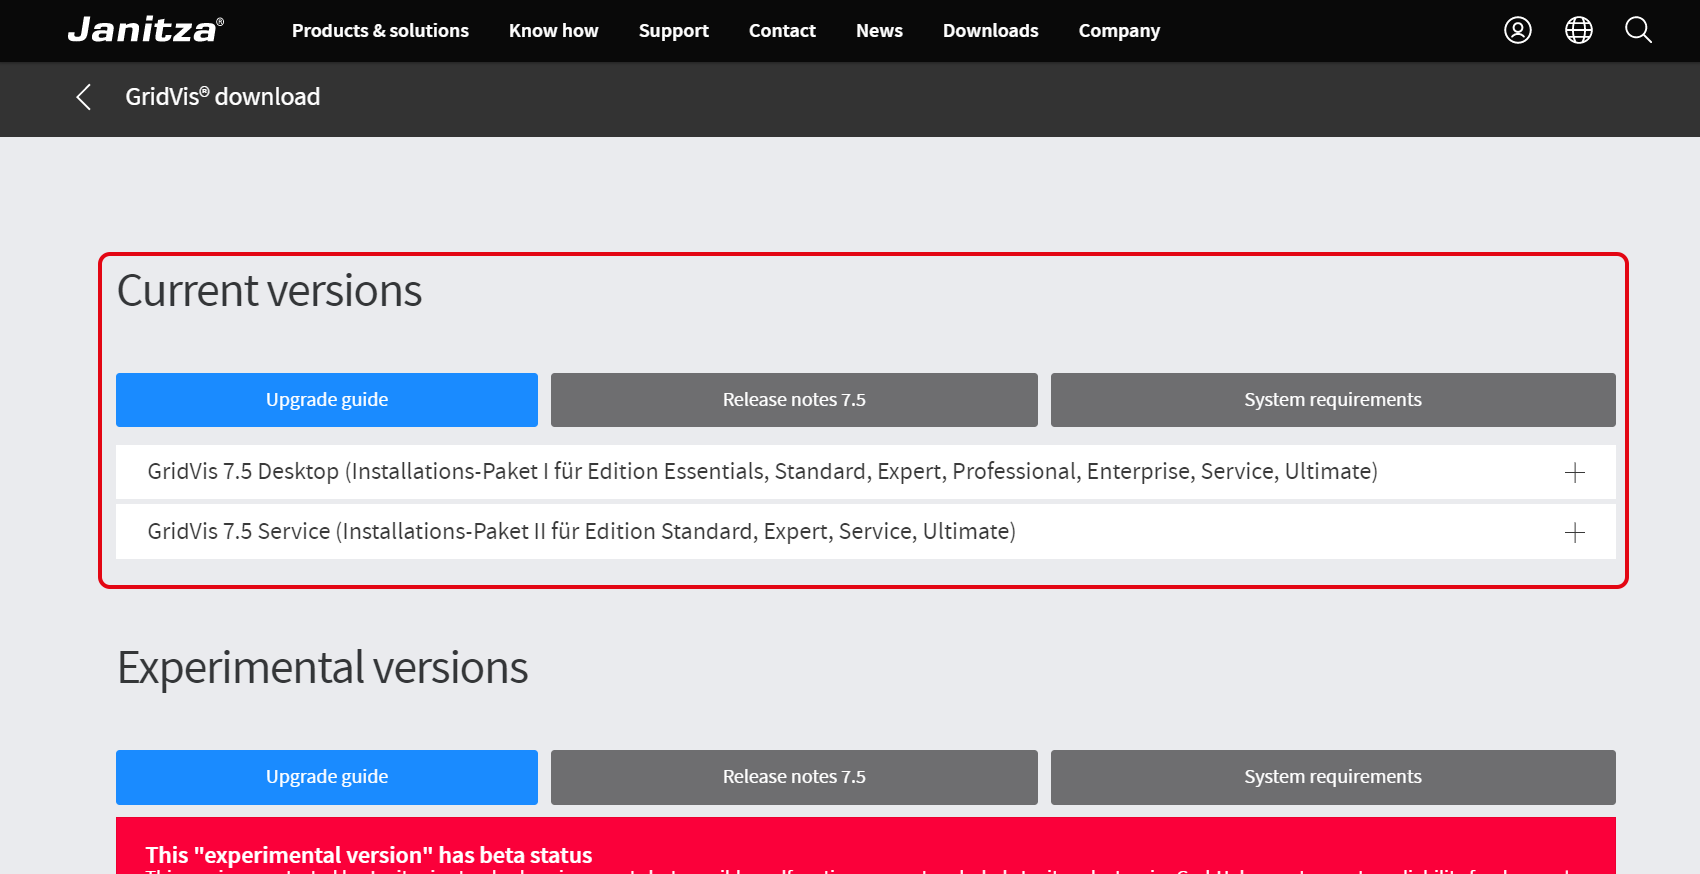Open Release notes 7.5 under Experimental versions
The width and height of the screenshot is (1700, 874).
[x=794, y=777]
